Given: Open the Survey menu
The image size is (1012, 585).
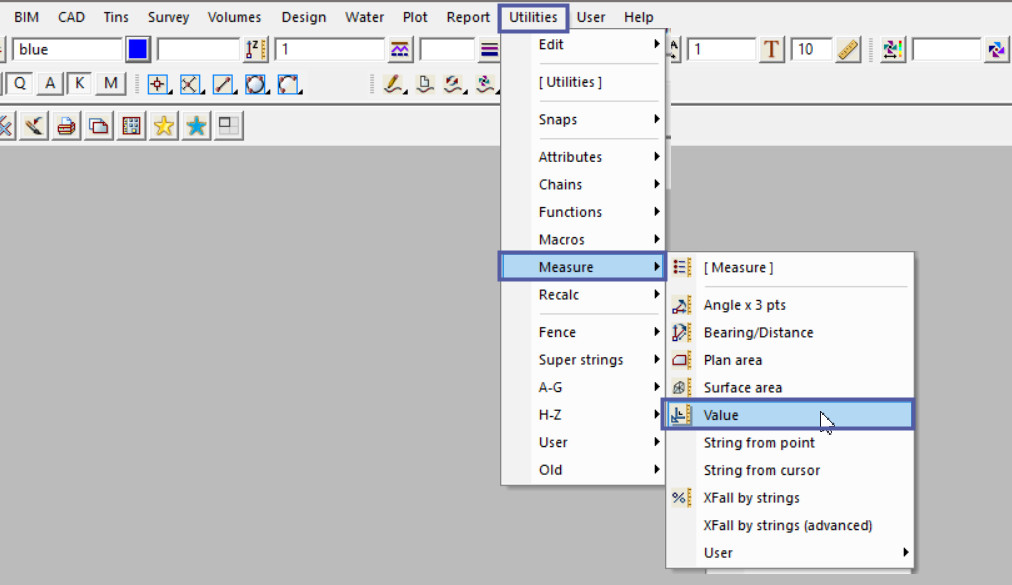Looking at the screenshot, I should point(168,17).
